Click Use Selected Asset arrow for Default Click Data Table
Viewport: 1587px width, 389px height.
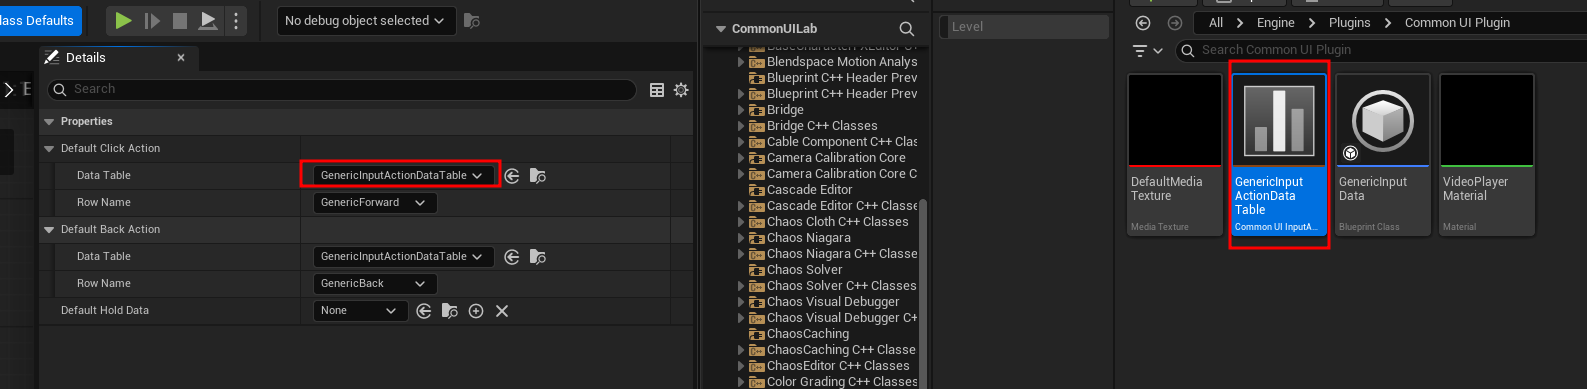512,175
